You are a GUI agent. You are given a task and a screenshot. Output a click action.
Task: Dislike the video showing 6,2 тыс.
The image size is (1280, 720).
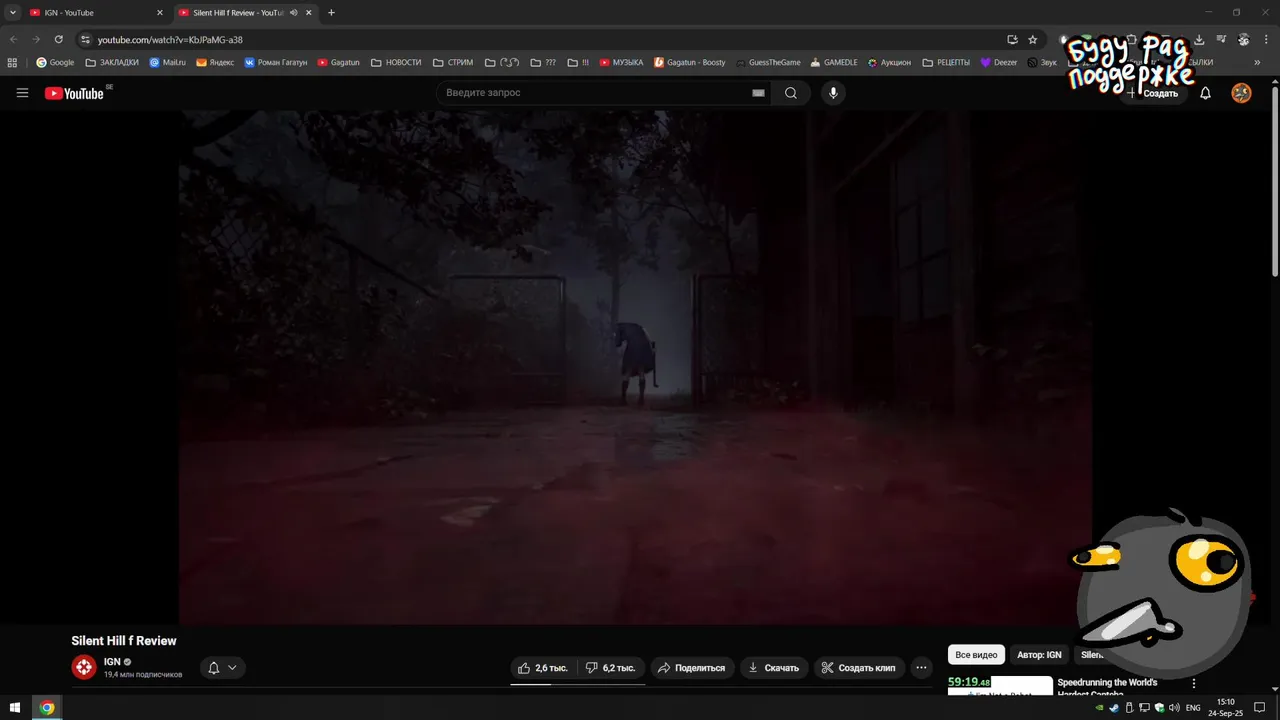pyautogui.click(x=610, y=668)
